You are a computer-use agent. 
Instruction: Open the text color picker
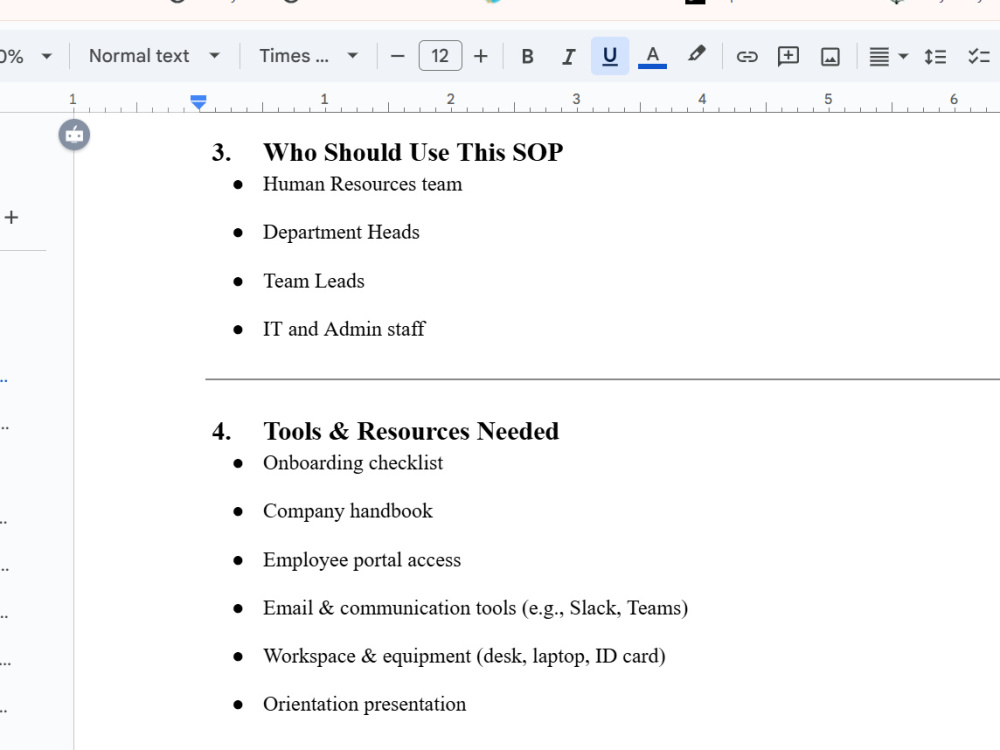coord(652,56)
